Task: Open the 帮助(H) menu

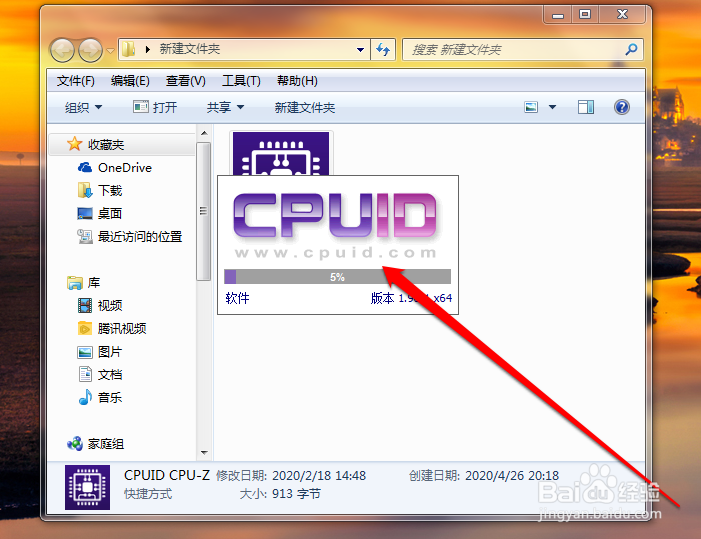Action: pyautogui.click(x=297, y=81)
